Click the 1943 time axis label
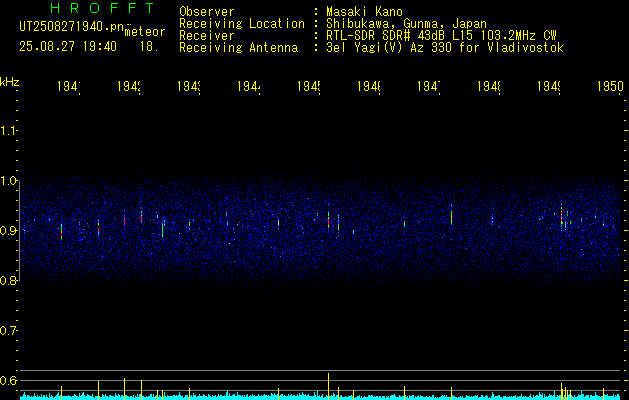 189,87
